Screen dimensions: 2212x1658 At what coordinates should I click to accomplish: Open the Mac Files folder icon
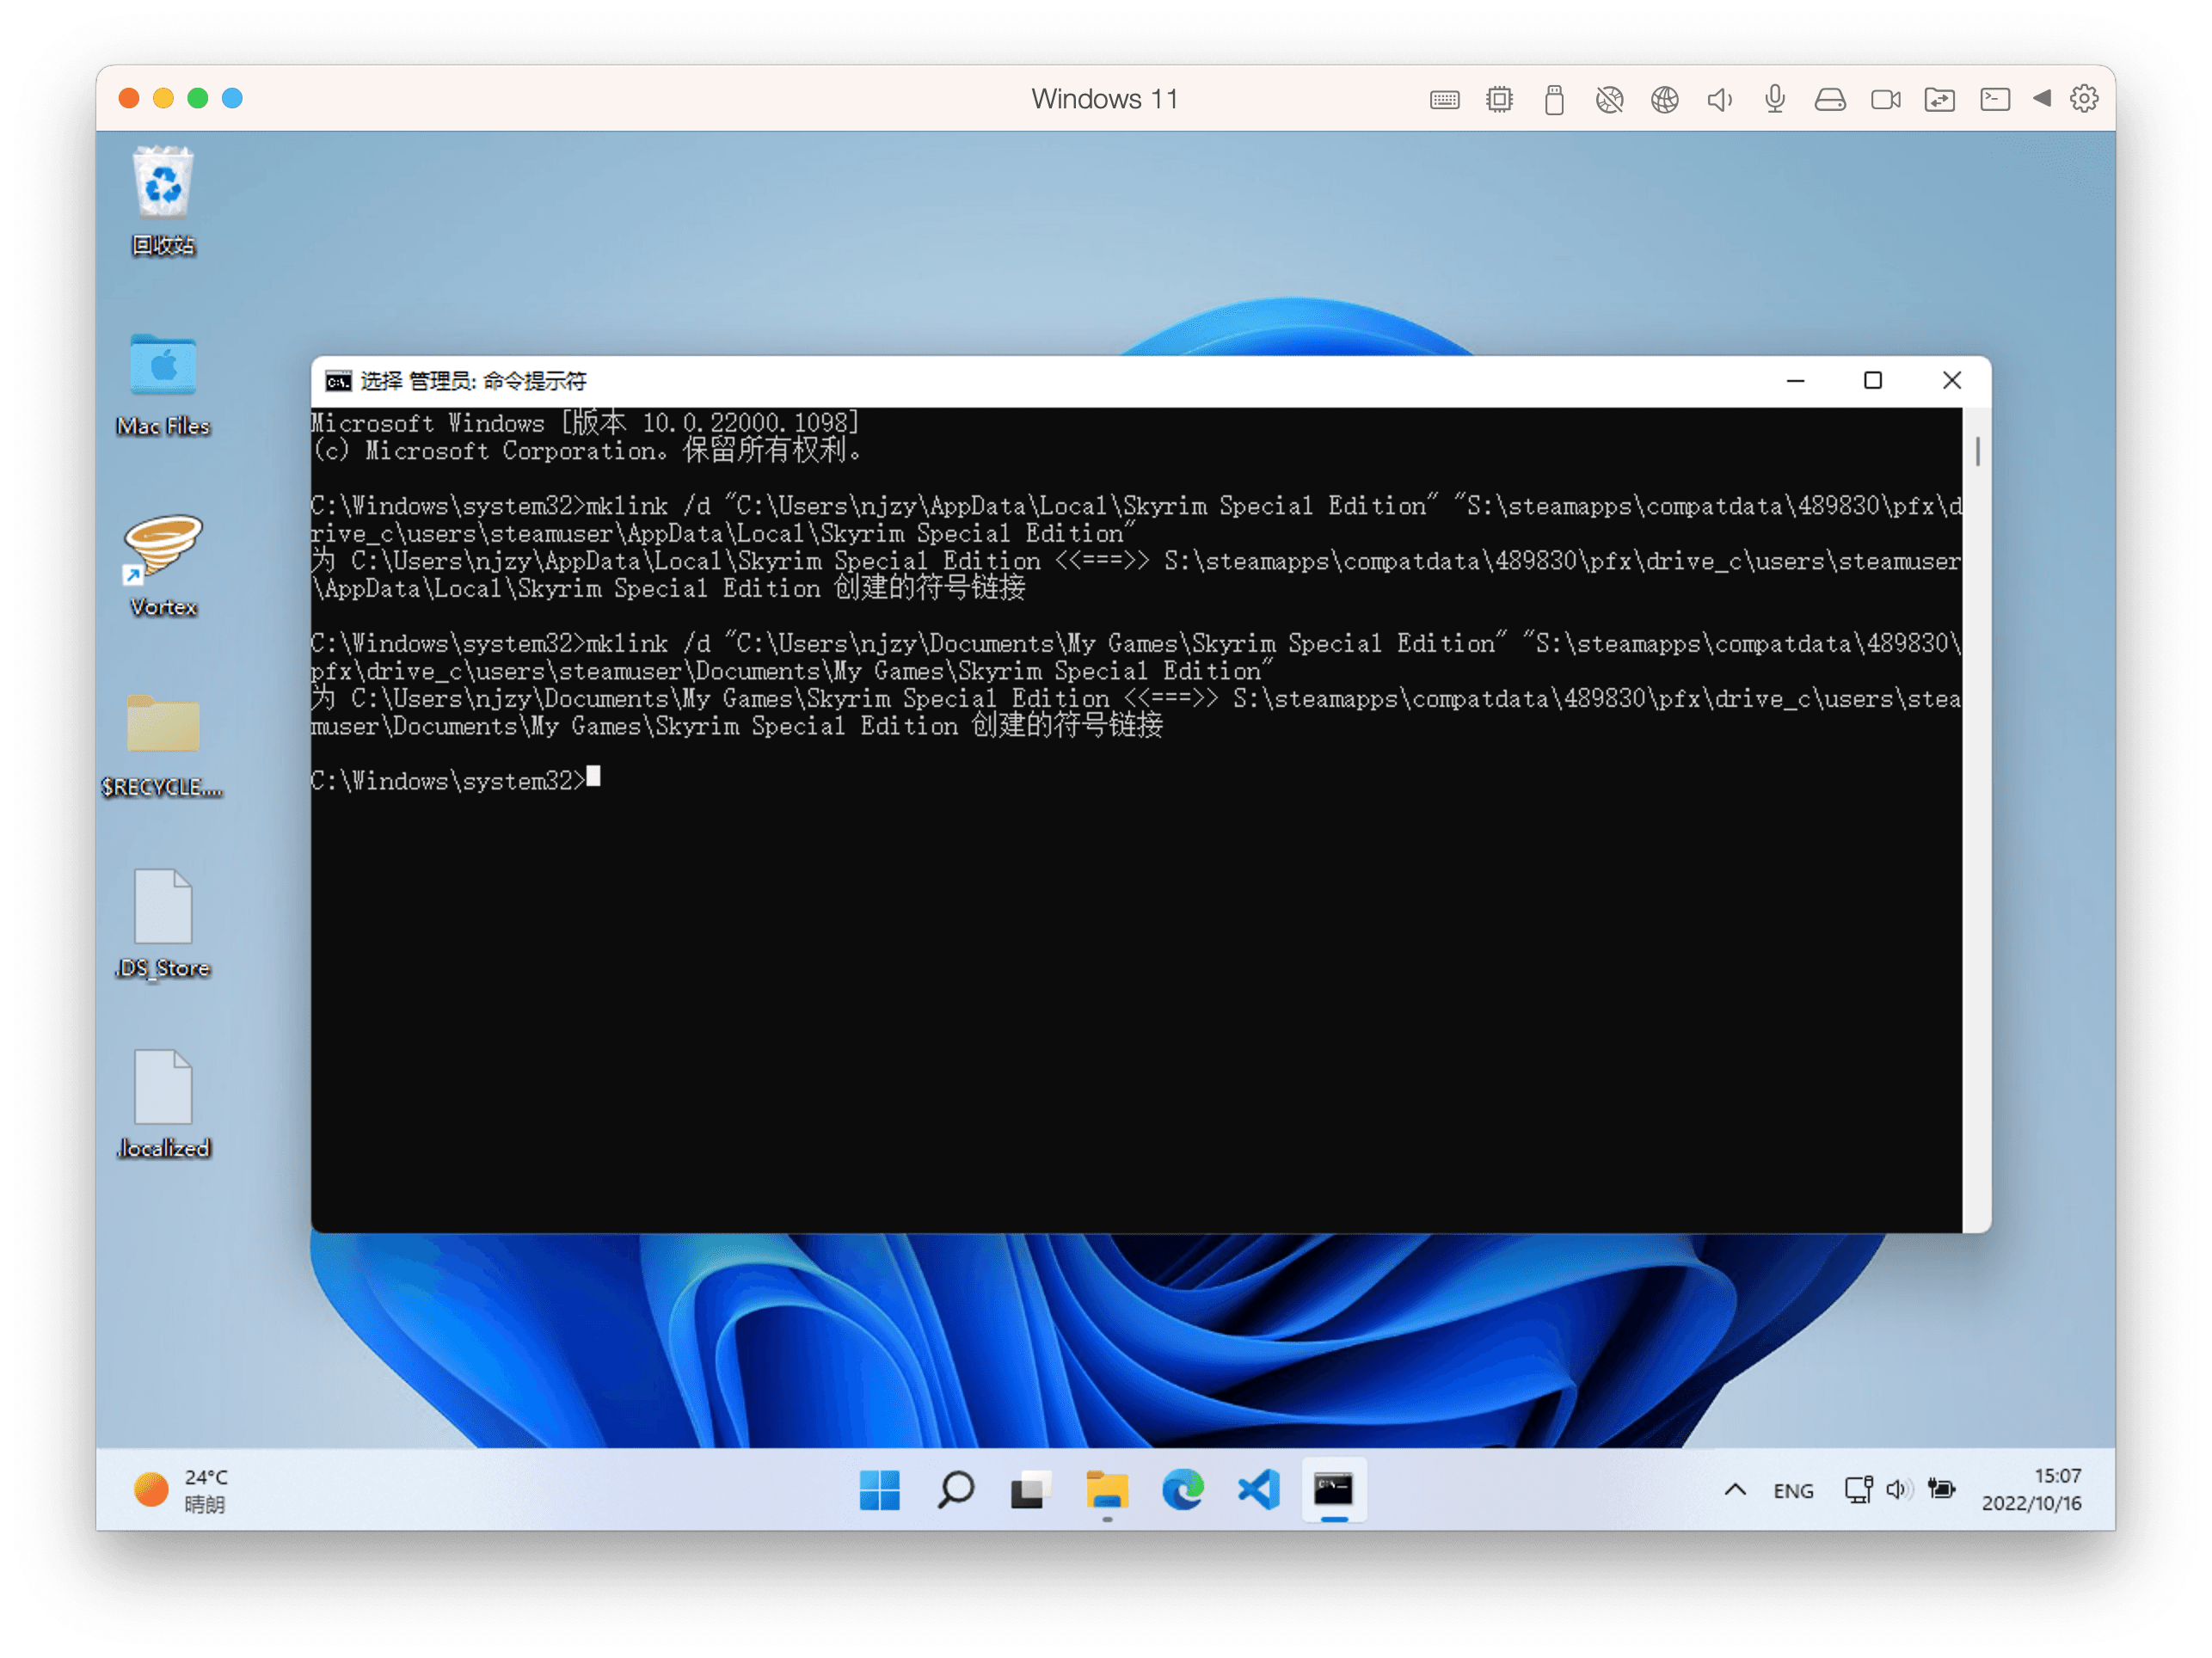pos(163,384)
